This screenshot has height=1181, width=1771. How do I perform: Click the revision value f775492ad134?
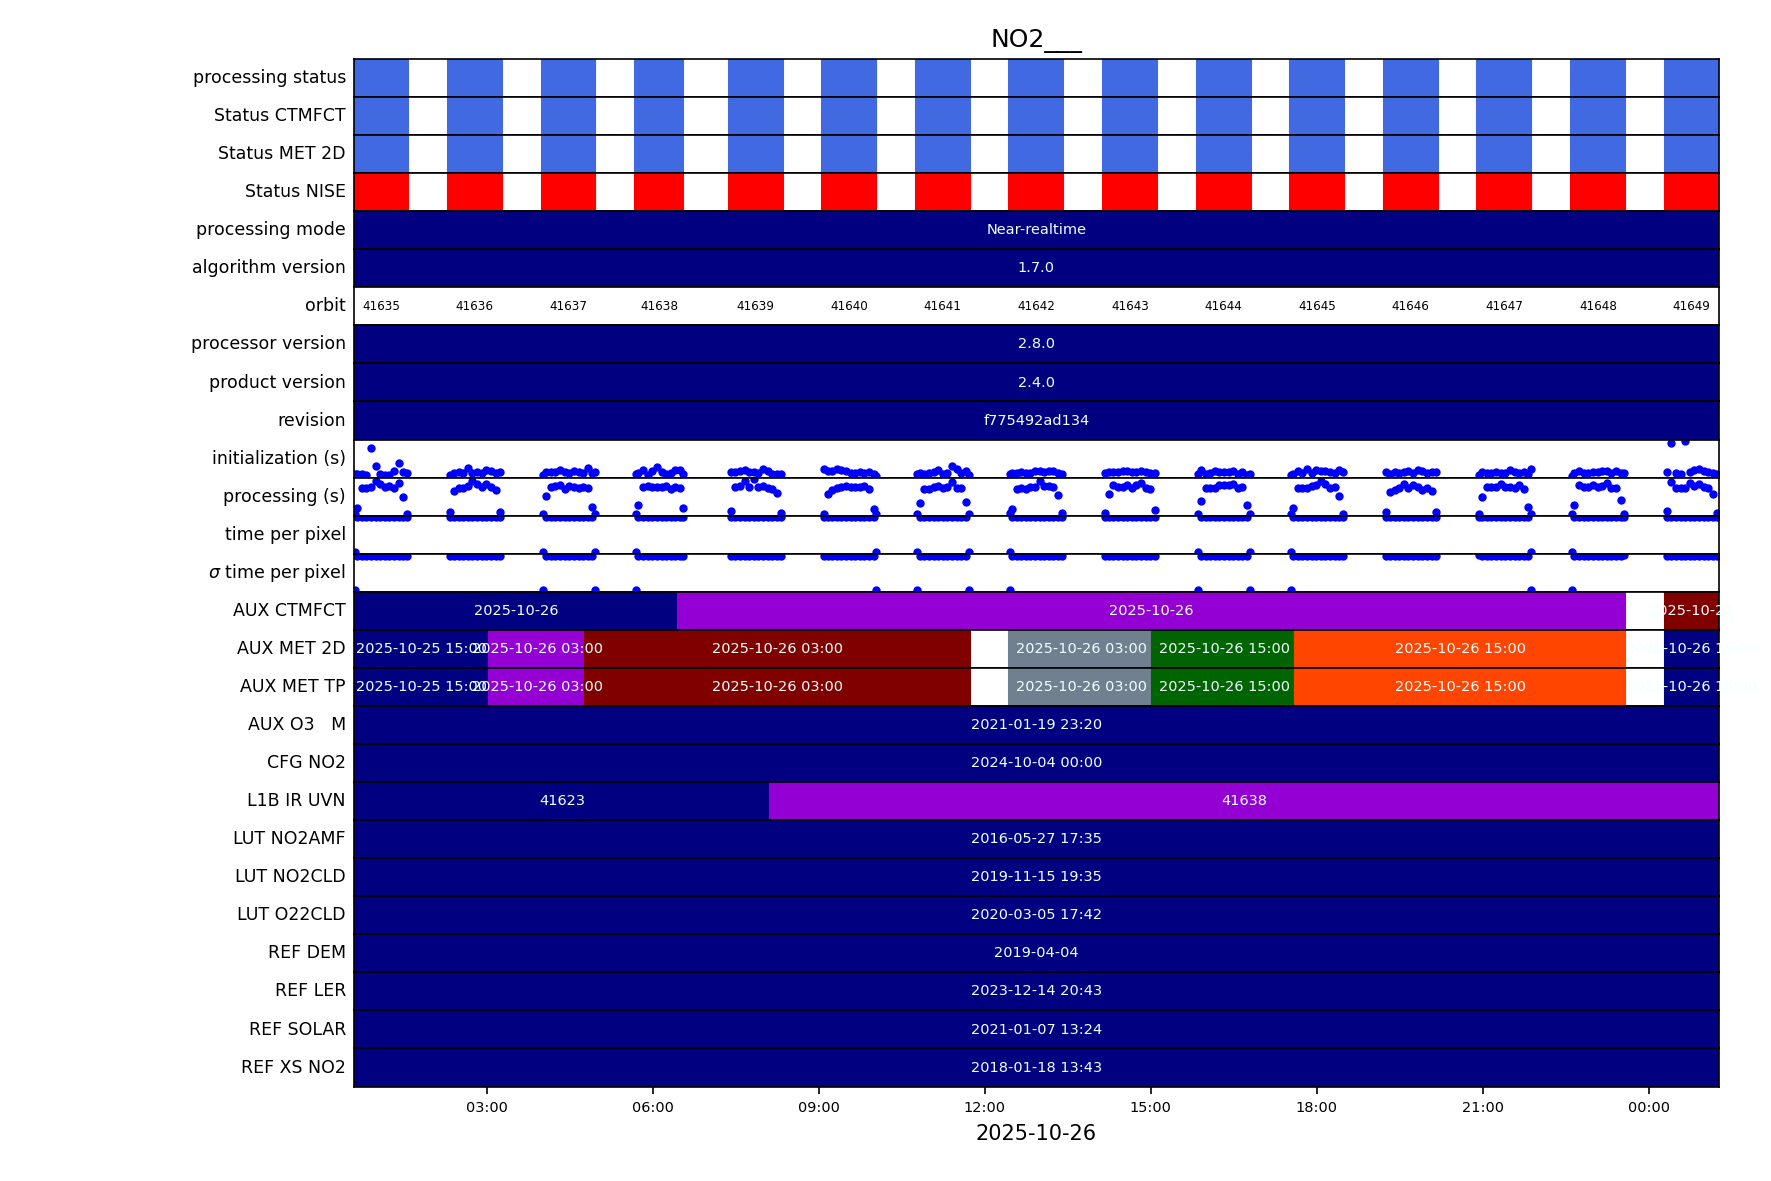coord(1036,421)
